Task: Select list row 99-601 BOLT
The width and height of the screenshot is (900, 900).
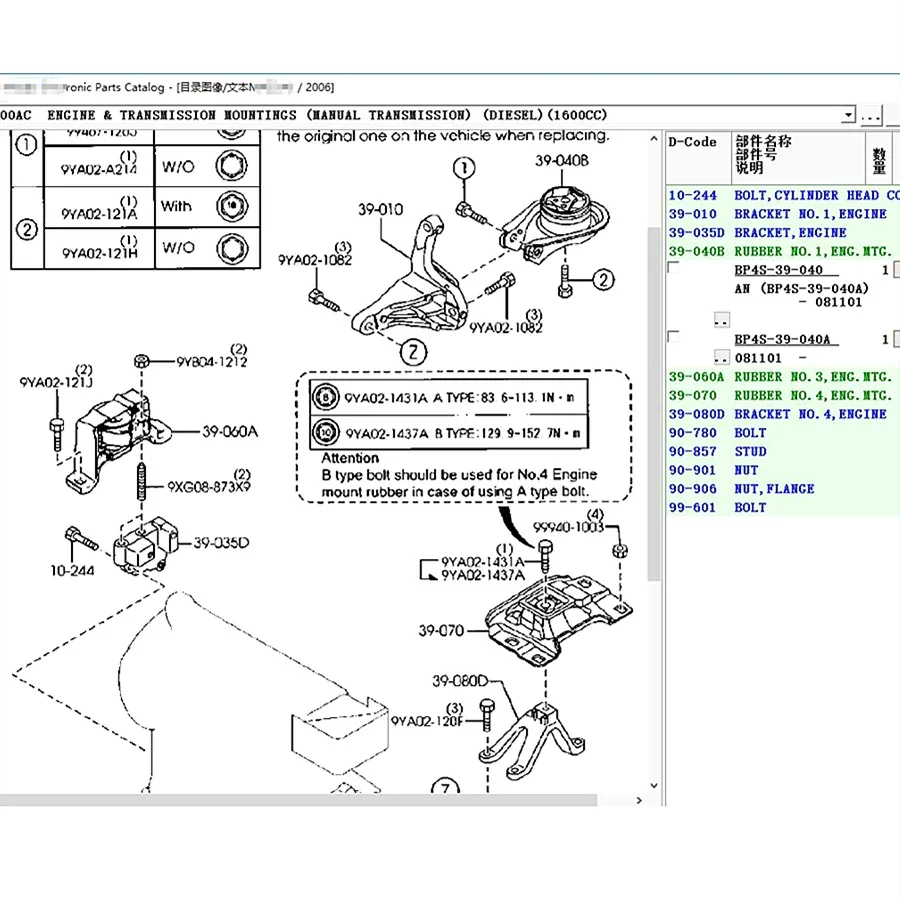Action: [783, 507]
